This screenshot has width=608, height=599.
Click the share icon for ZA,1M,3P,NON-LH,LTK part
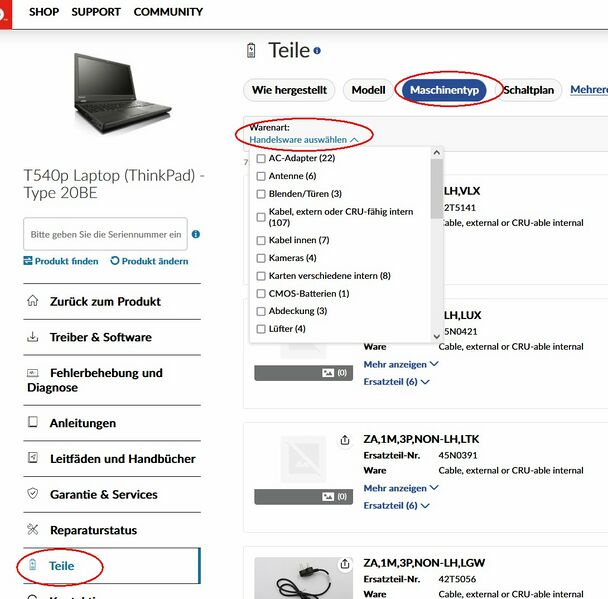point(345,440)
